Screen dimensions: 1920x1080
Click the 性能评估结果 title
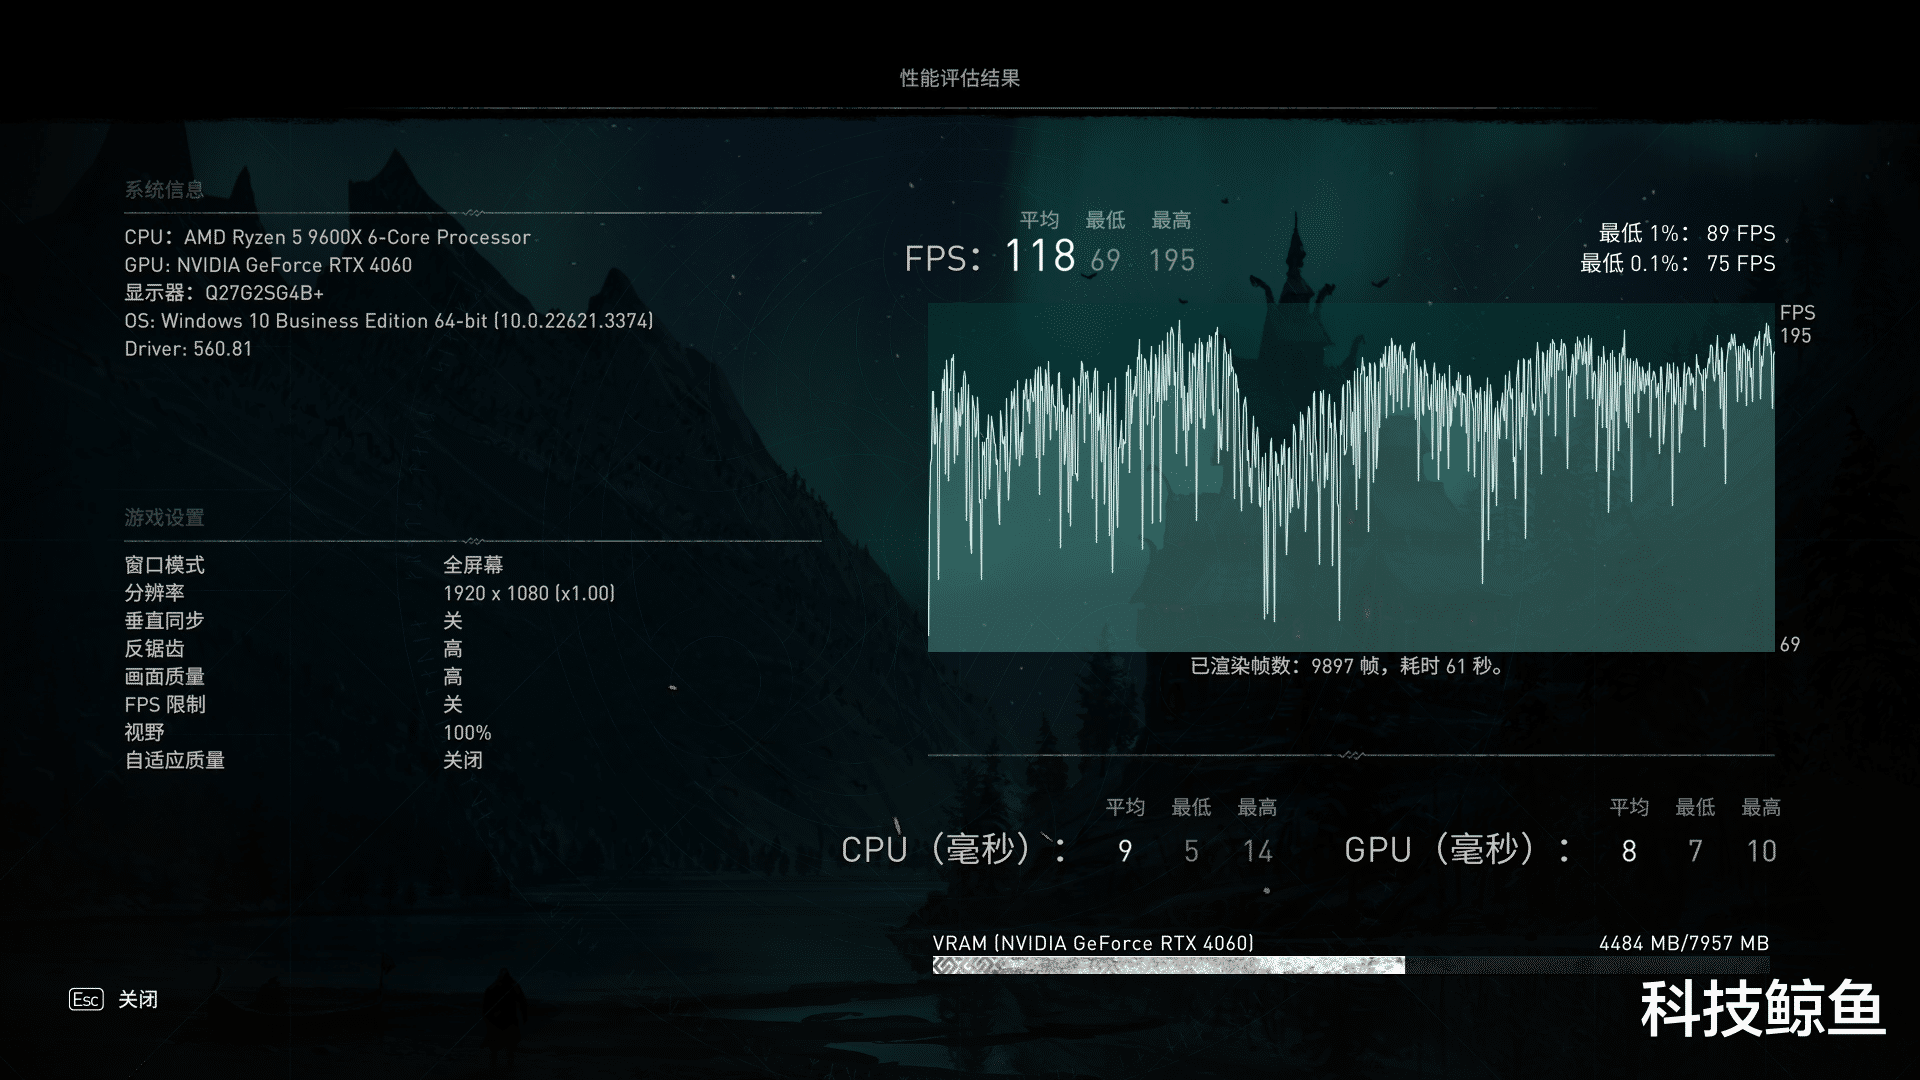tap(959, 78)
